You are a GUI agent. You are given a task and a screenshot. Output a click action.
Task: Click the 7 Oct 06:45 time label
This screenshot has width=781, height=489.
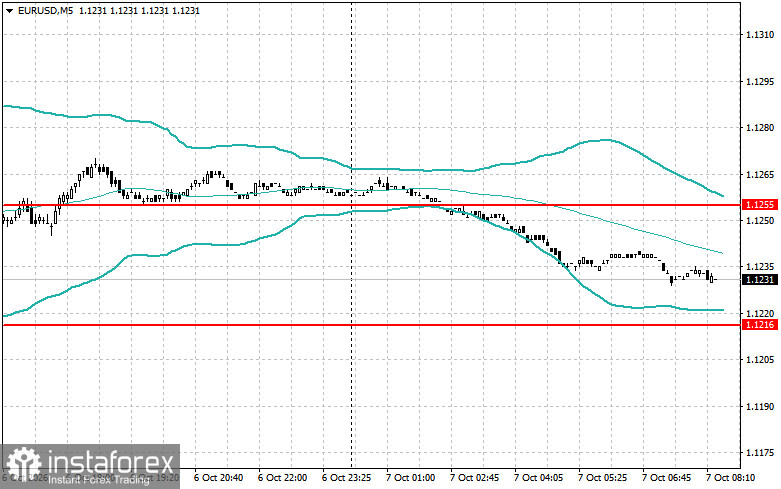coord(666,478)
